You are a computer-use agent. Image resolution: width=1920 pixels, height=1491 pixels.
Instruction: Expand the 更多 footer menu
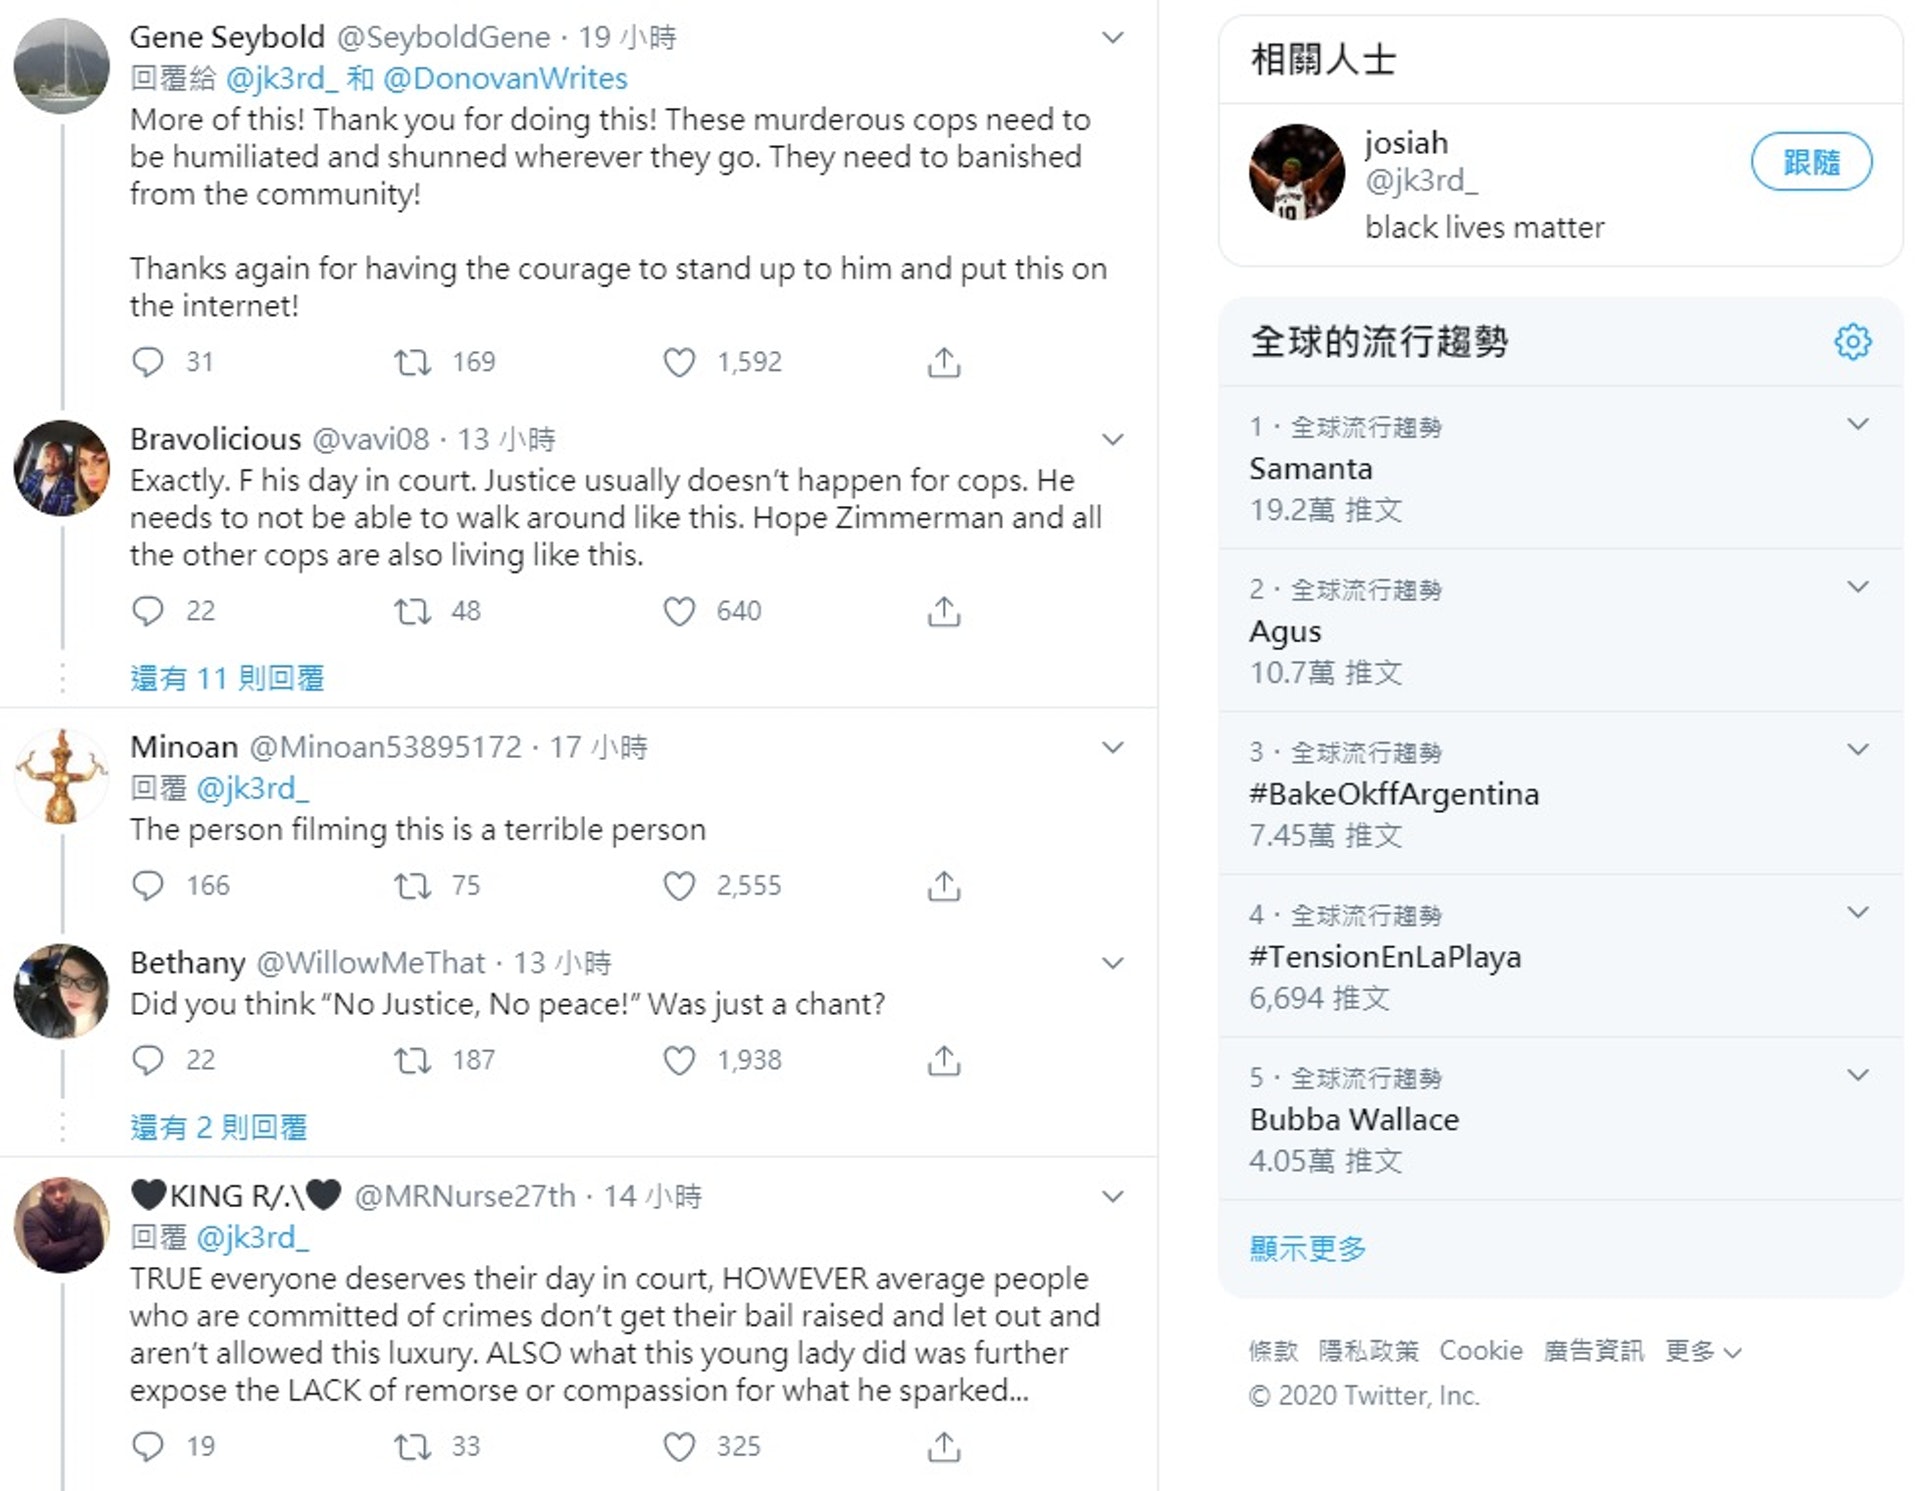(x=1703, y=1351)
